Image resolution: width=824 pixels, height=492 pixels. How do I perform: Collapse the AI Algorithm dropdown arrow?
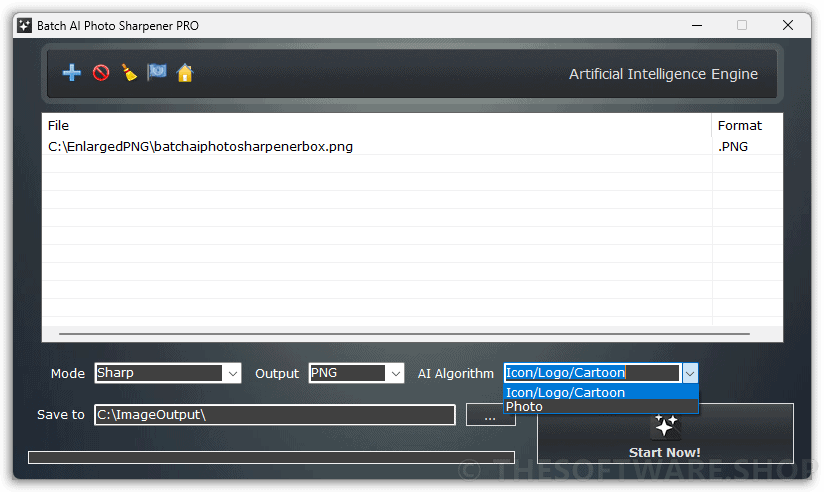(690, 374)
